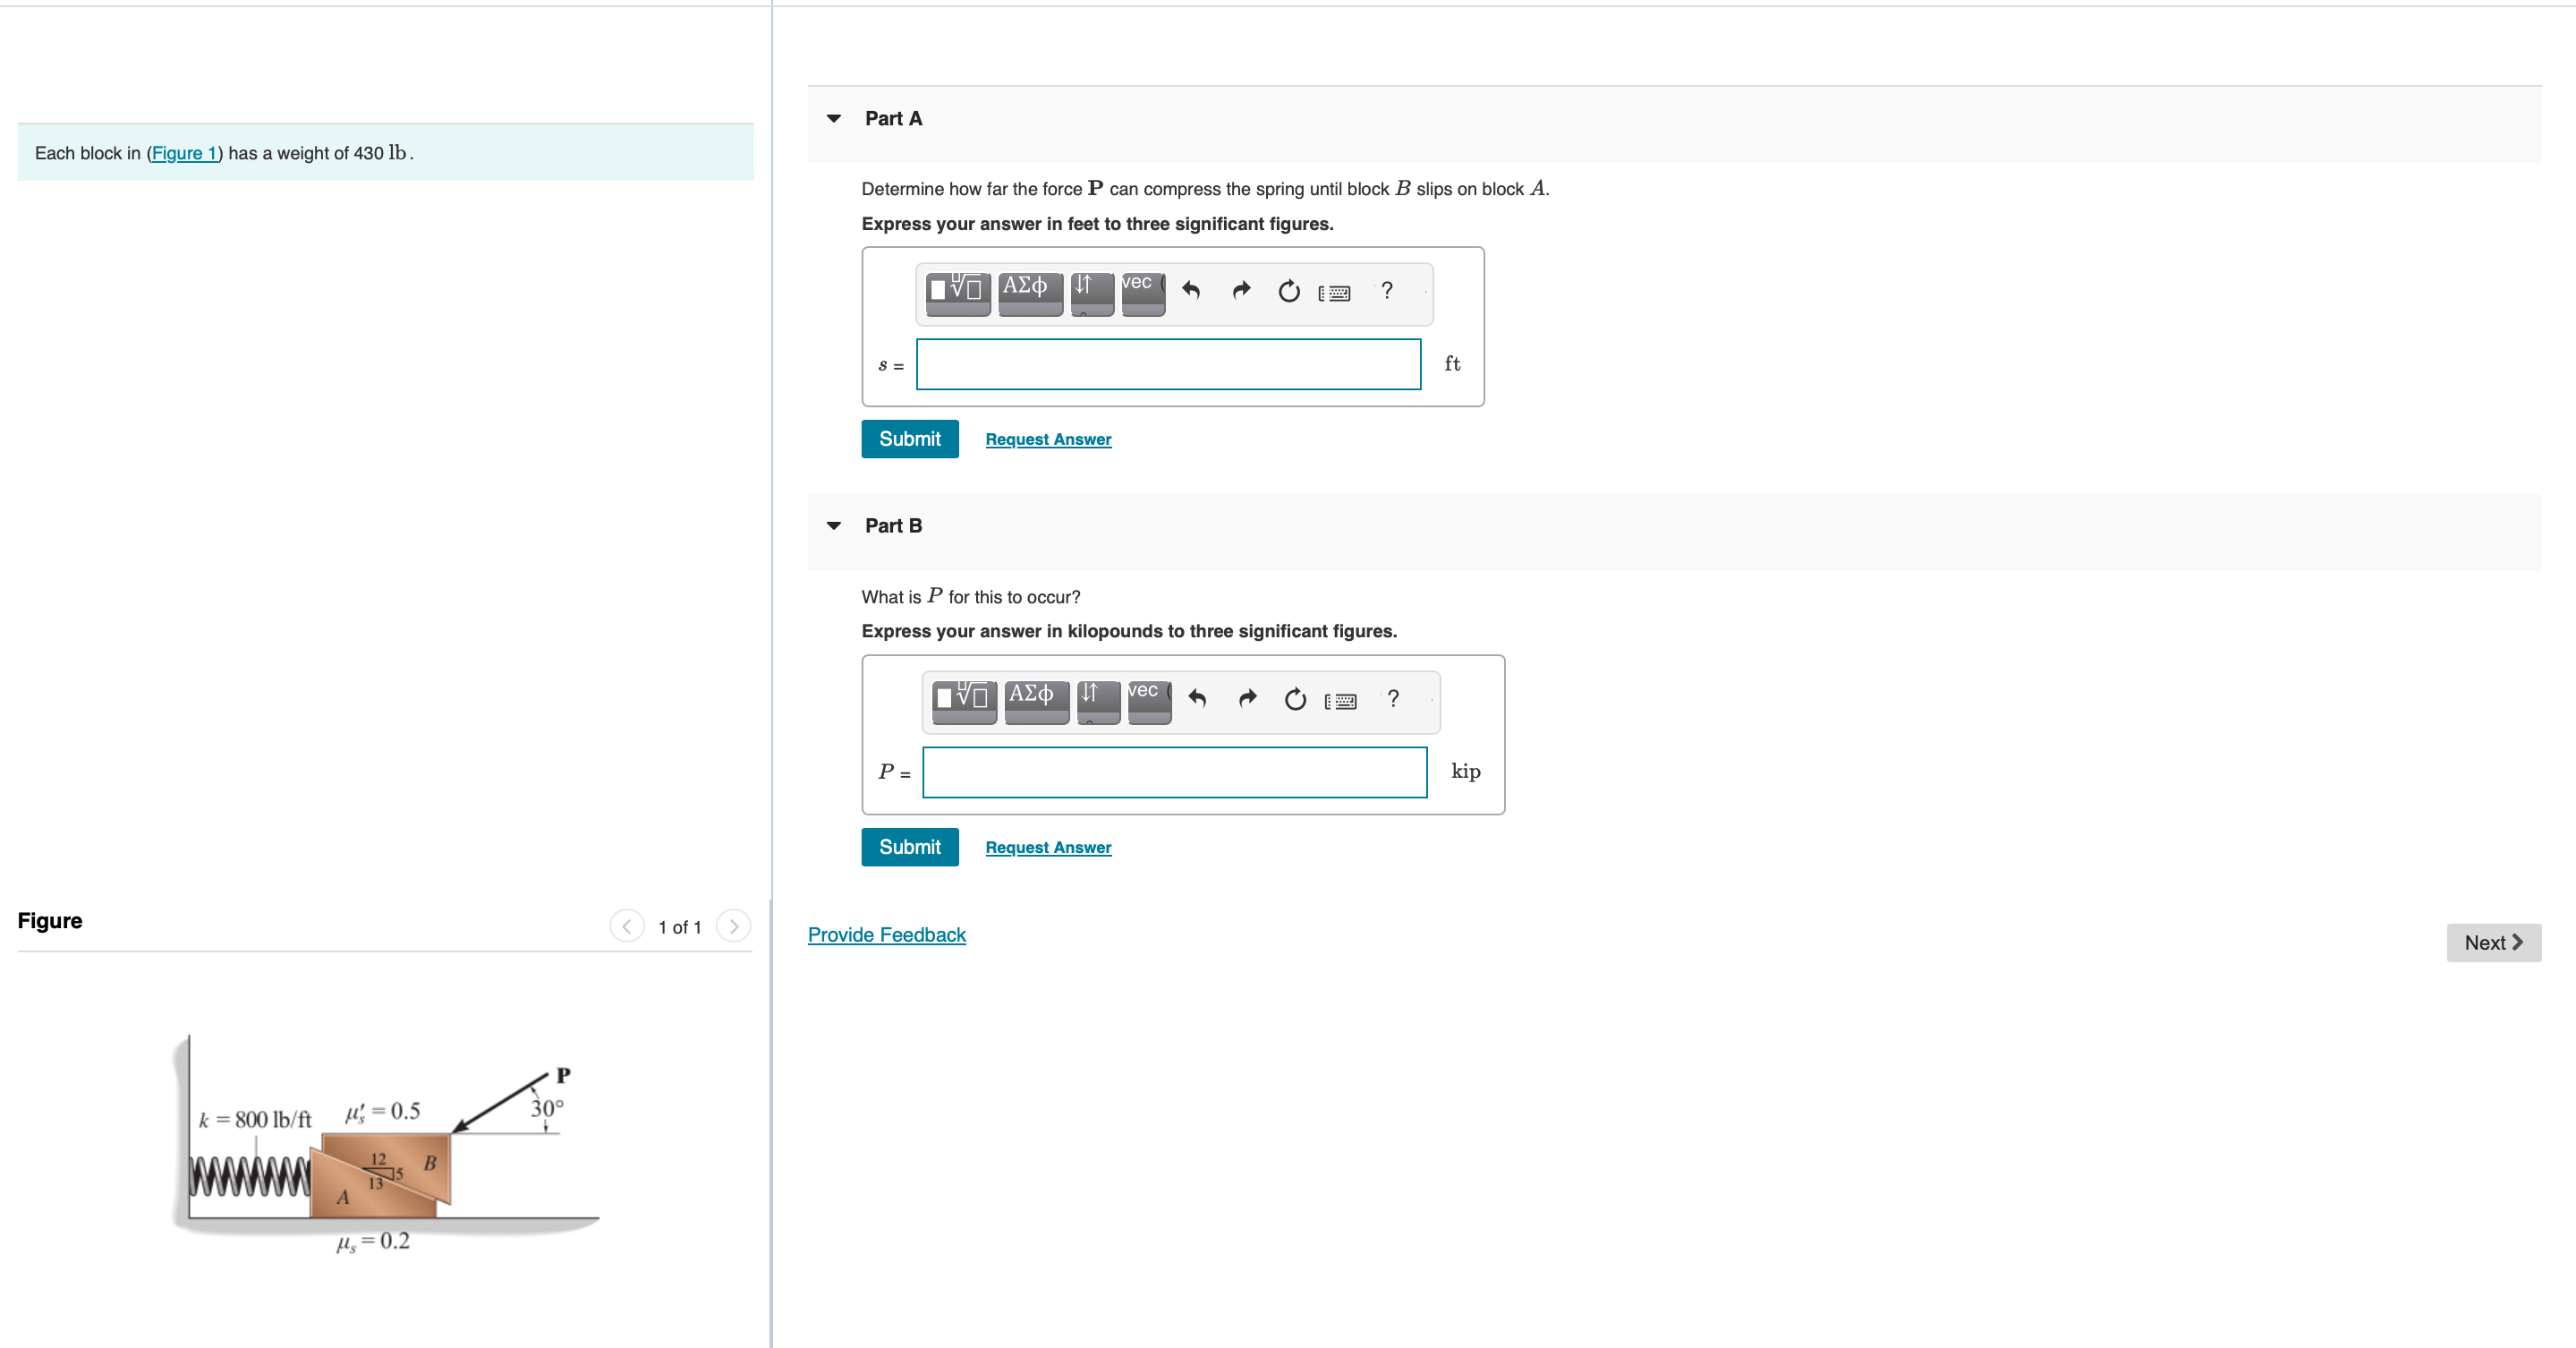Collapse the Part A section
Image resolution: width=2576 pixels, height=1348 pixels.
(x=834, y=119)
